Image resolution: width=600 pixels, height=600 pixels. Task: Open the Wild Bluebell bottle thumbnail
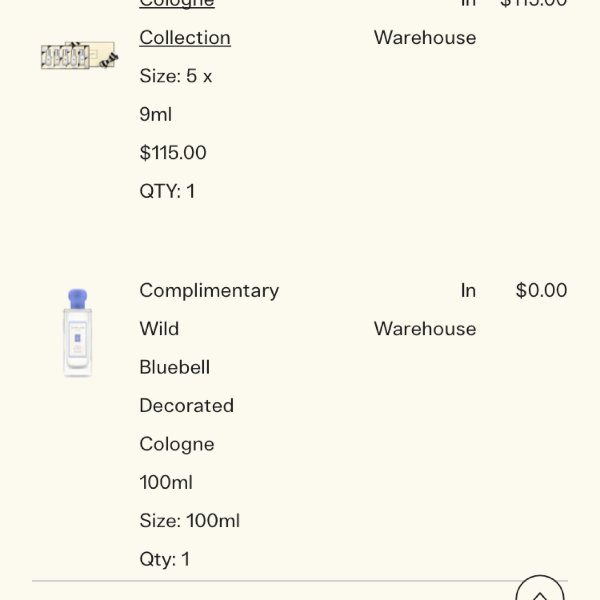tap(78, 333)
